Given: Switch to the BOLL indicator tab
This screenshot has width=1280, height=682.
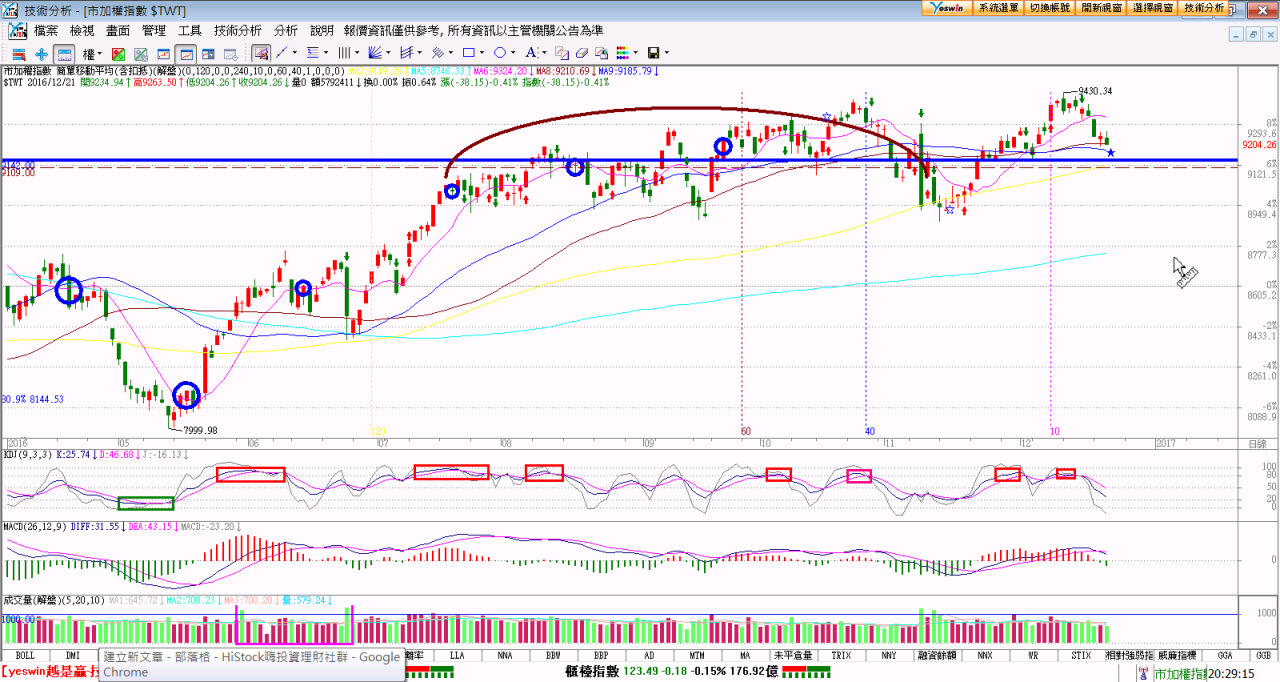Looking at the screenshot, I should (25, 655).
